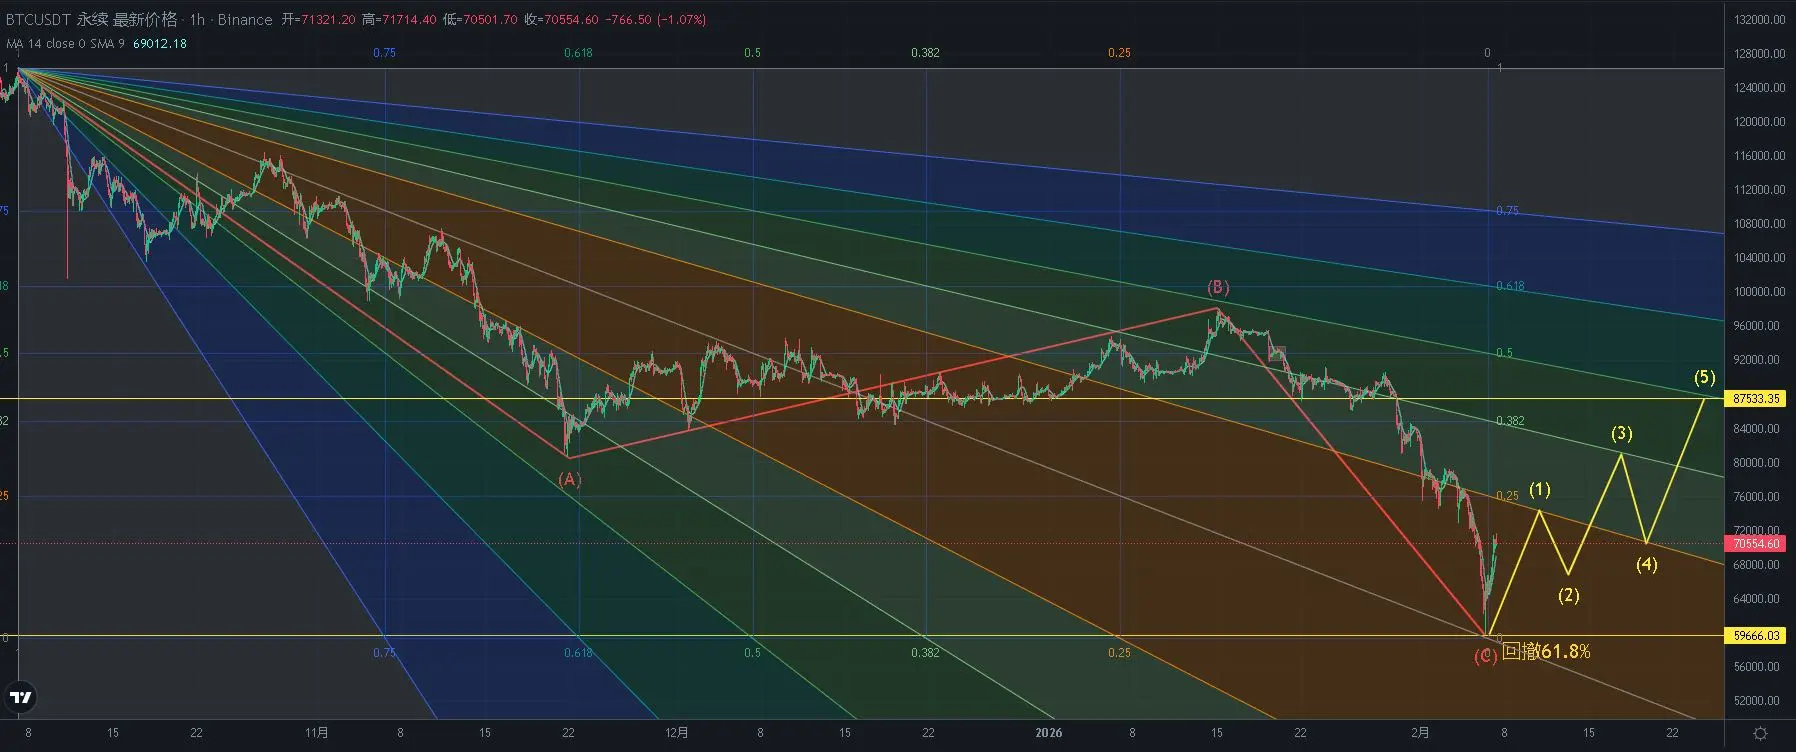The height and width of the screenshot is (752, 1796).
Task: Click 0.25 label at bottom of fan
Action: pos(1119,653)
